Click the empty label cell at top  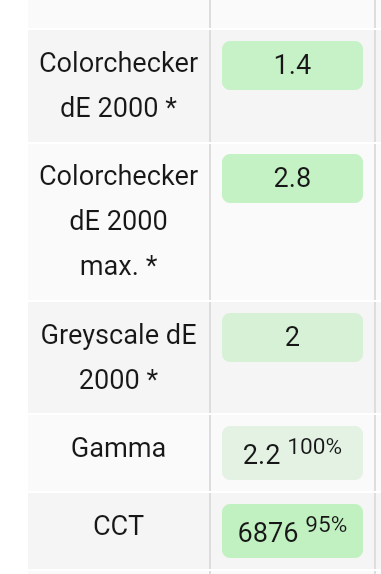click(119, 14)
